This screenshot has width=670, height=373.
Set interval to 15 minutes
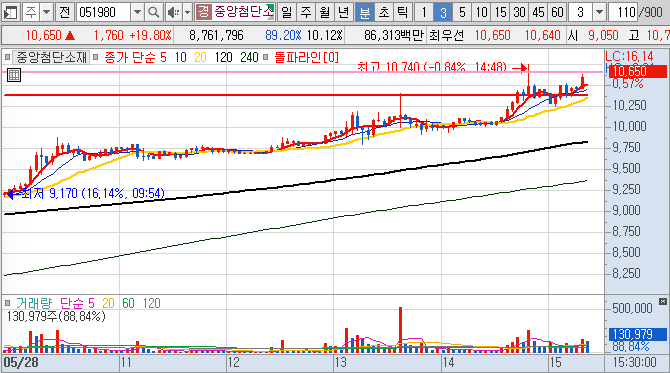tap(501, 12)
